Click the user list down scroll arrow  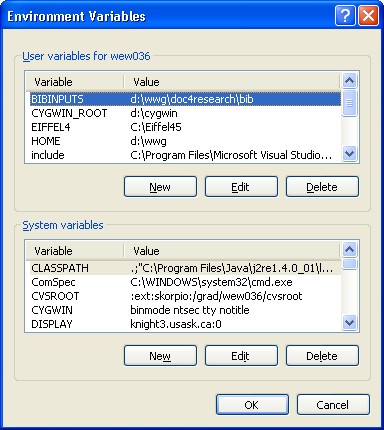click(x=350, y=154)
